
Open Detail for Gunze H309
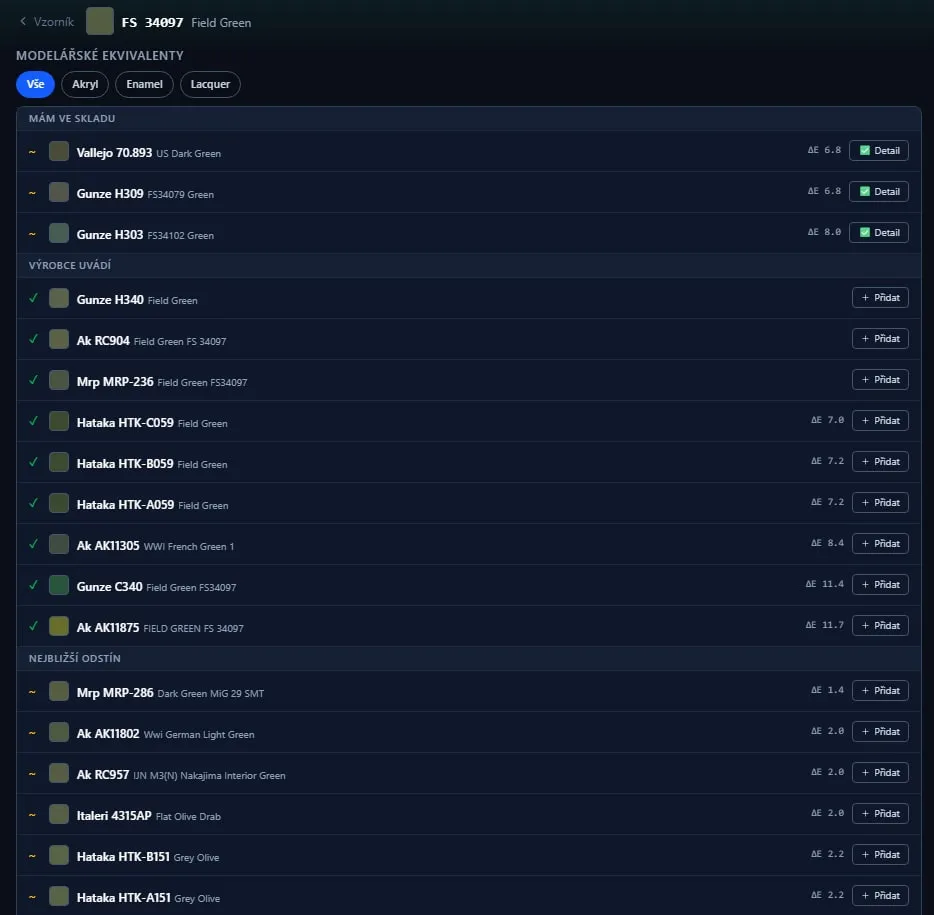[x=878, y=192]
